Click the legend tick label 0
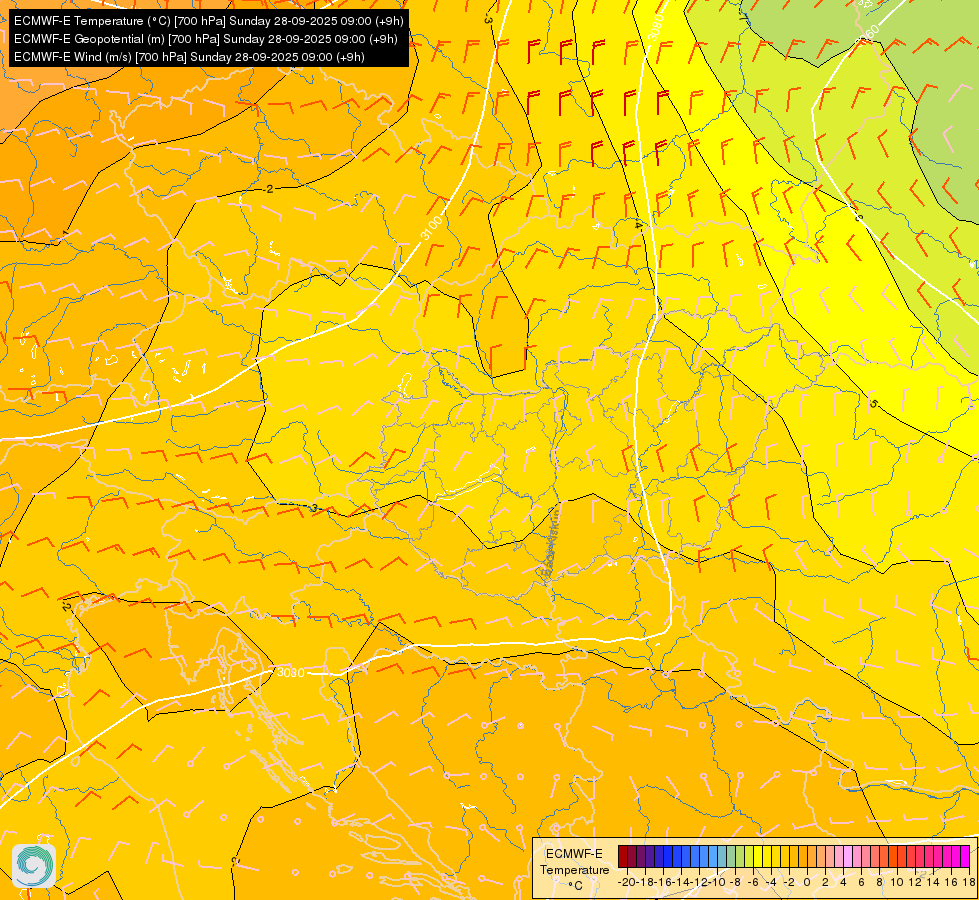979x900 pixels. [x=807, y=883]
